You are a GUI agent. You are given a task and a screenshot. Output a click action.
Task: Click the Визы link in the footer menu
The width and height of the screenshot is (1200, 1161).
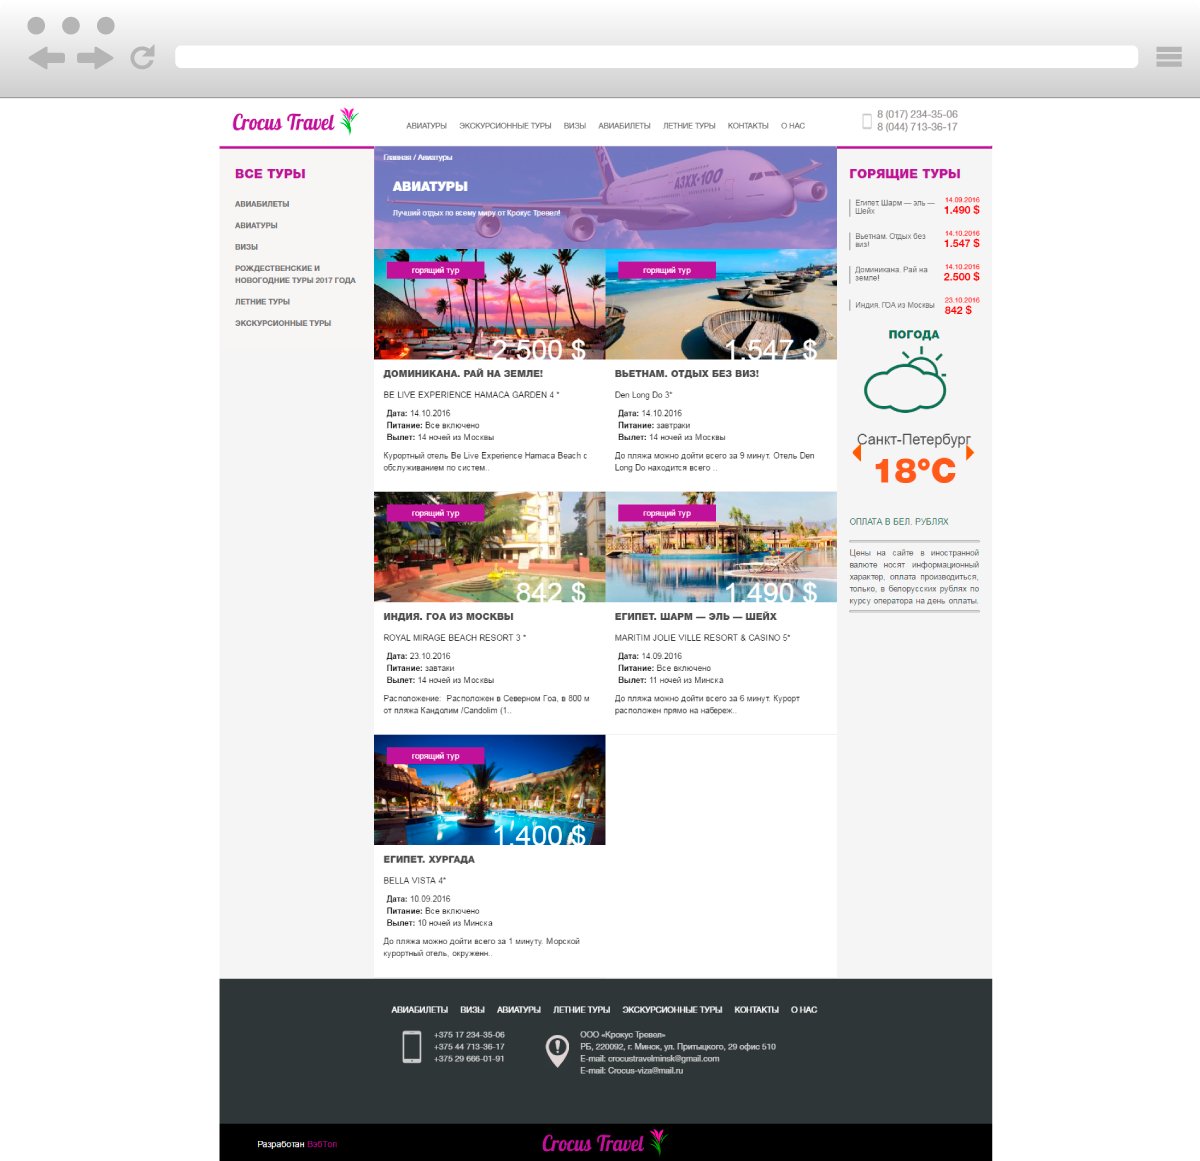[x=472, y=1010]
